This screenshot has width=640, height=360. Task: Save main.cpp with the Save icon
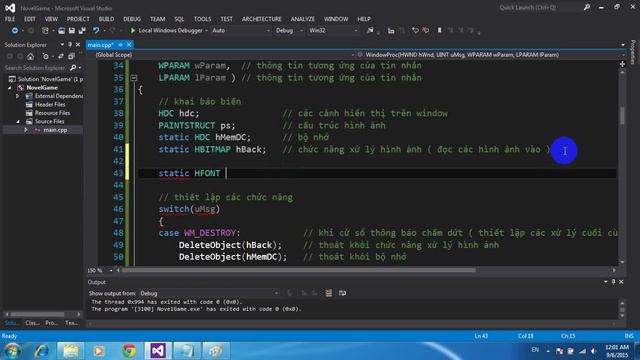tap(71, 31)
